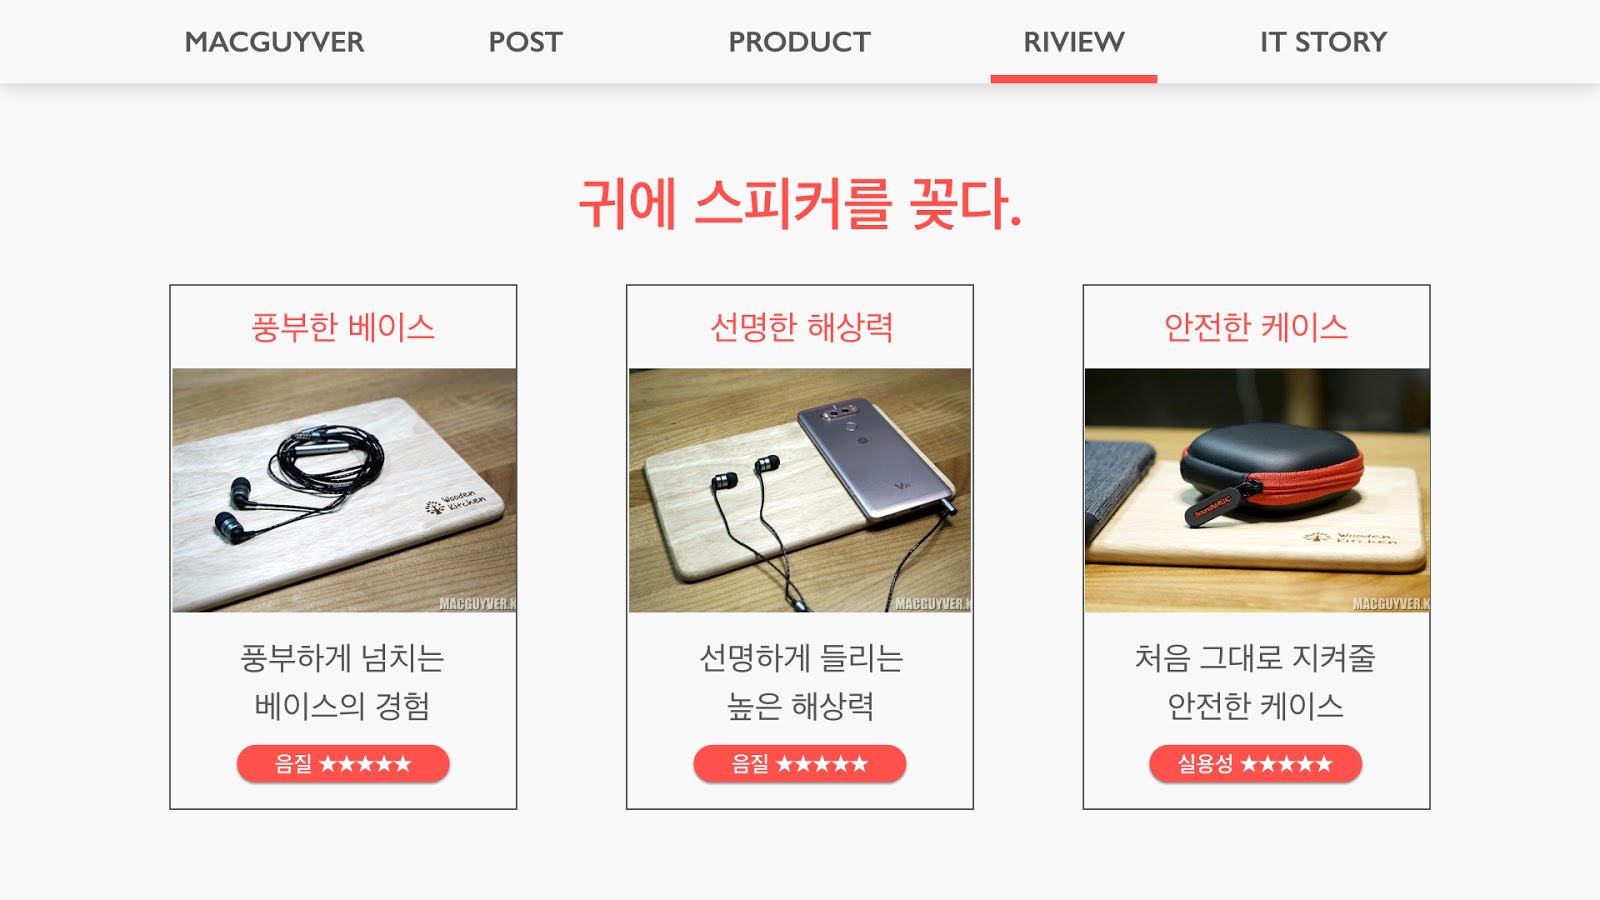The height and width of the screenshot is (900, 1600).
Task: Select the red zipper case photo
Action: click(1257, 490)
